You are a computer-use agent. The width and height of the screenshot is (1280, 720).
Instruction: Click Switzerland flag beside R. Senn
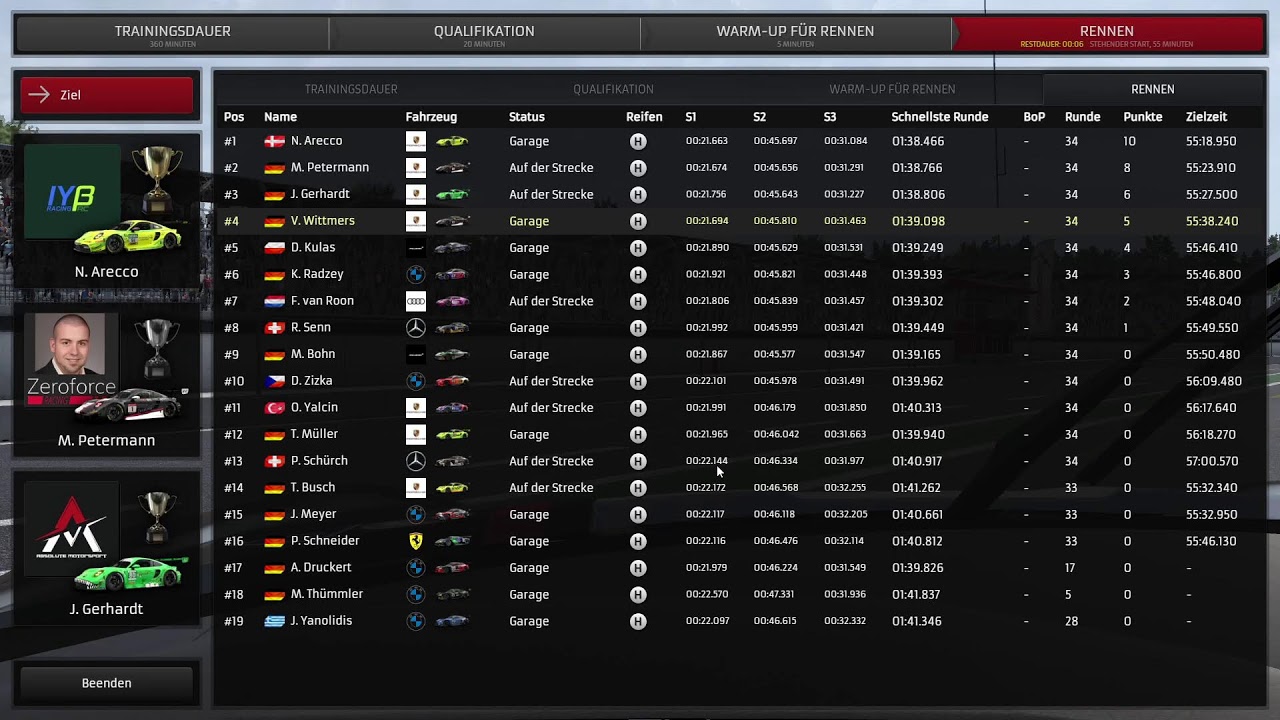point(274,328)
